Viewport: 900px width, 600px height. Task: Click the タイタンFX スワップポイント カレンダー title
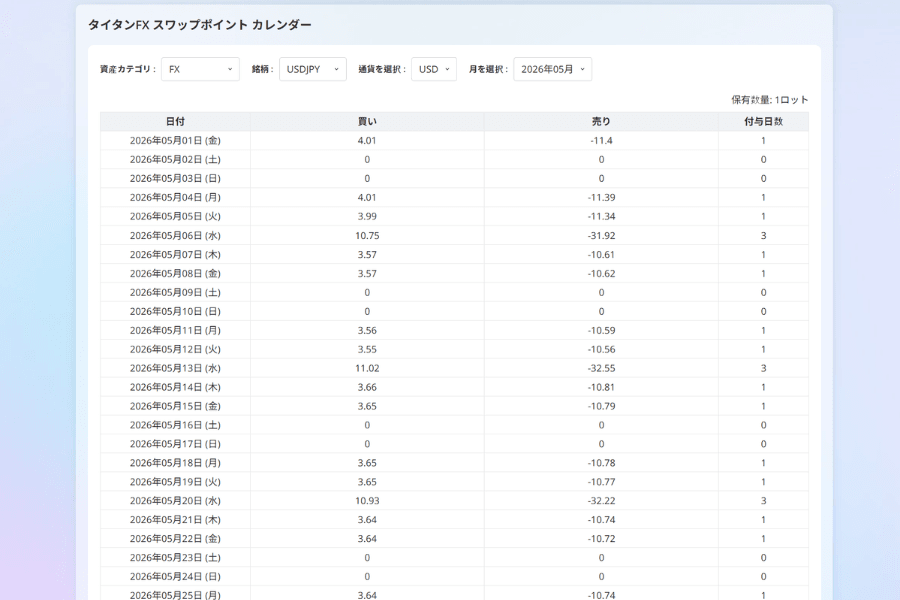click(200, 25)
